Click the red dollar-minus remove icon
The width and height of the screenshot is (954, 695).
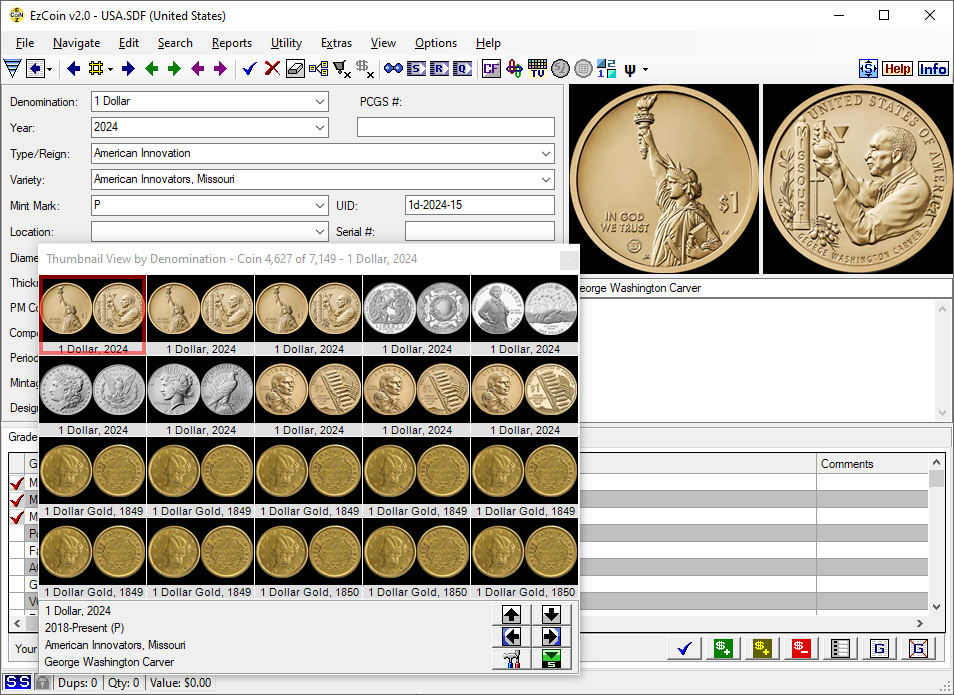coord(801,648)
